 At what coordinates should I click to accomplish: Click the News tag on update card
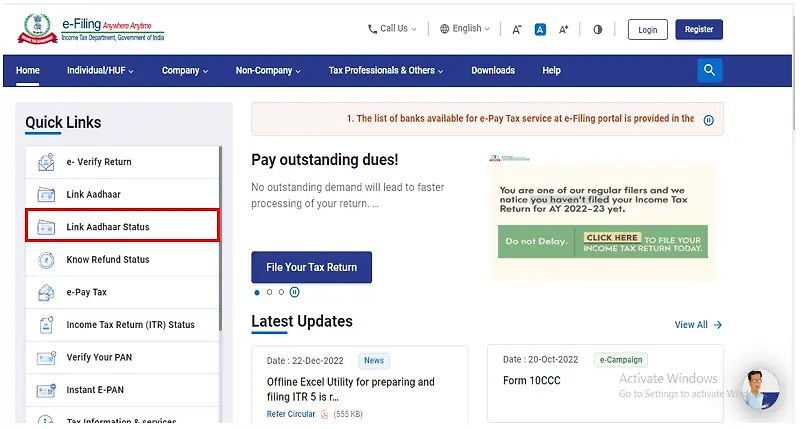[x=374, y=361]
